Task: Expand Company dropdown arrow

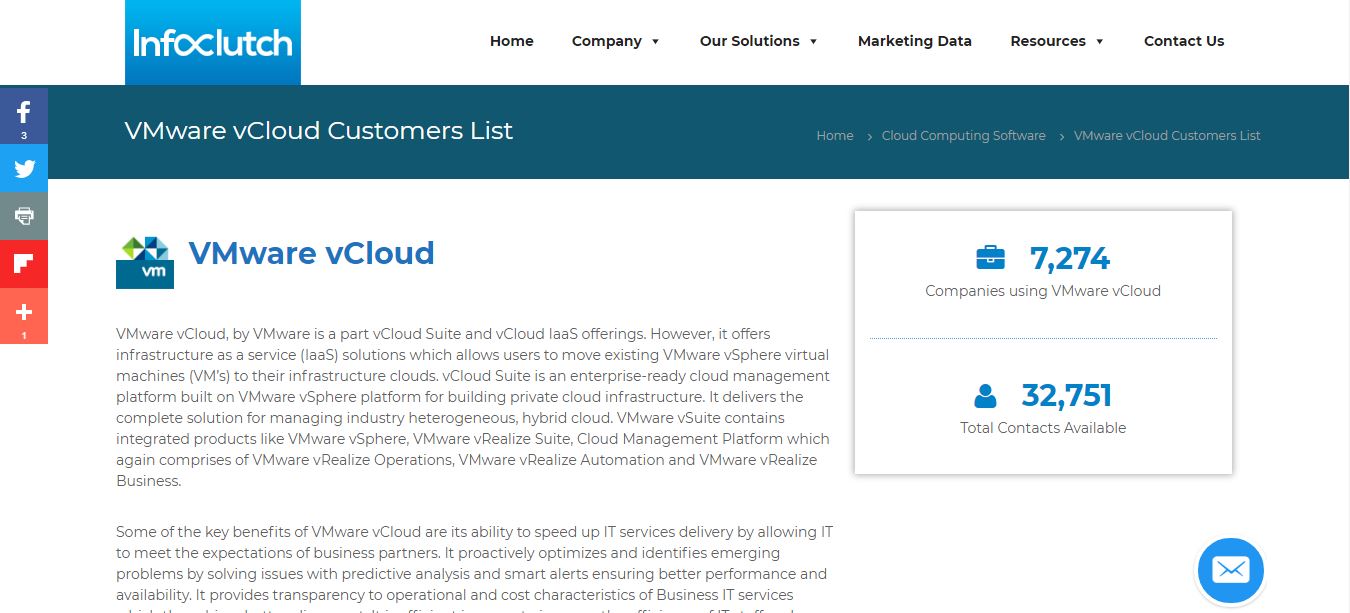Action: (656, 42)
